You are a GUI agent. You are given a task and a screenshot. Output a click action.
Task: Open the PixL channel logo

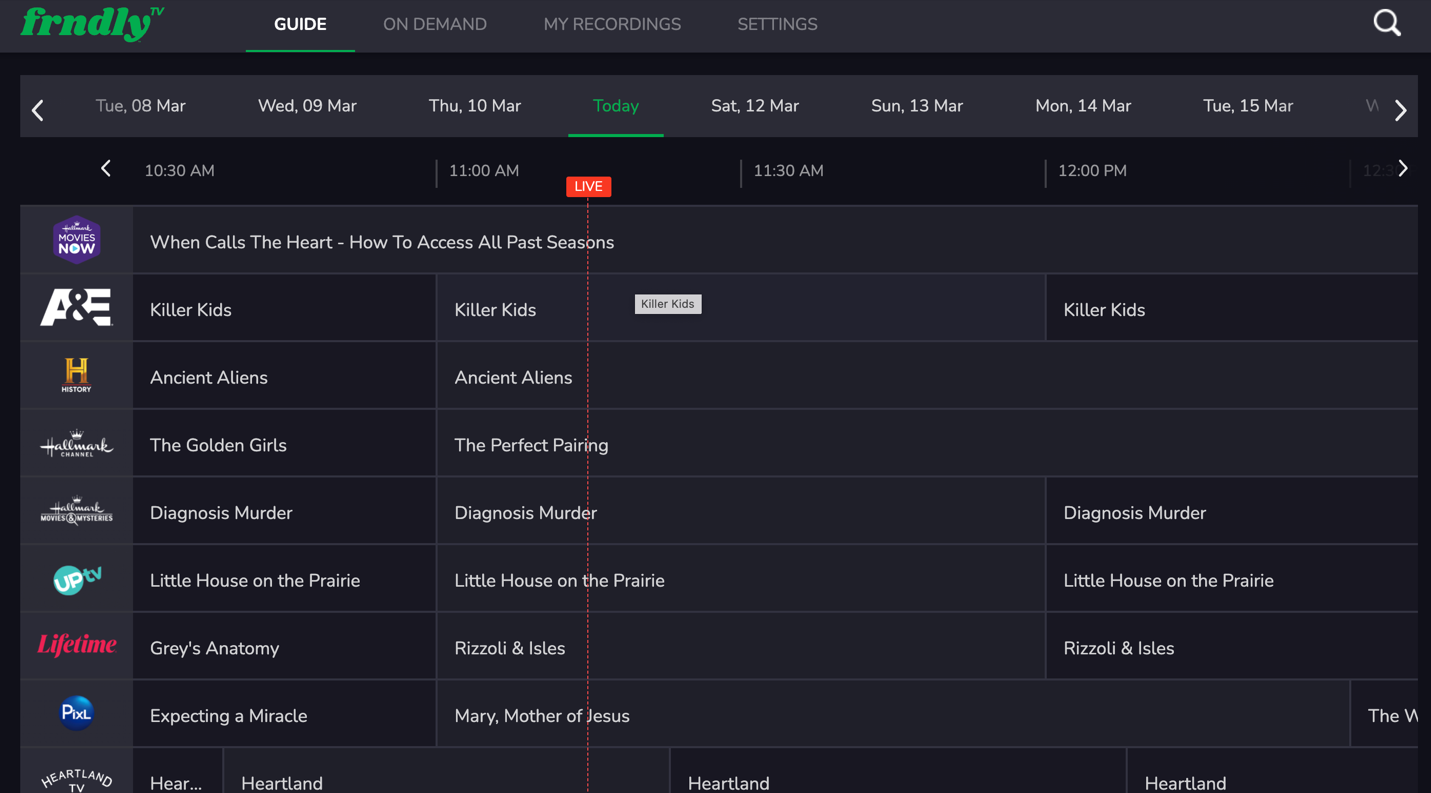[77, 713]
